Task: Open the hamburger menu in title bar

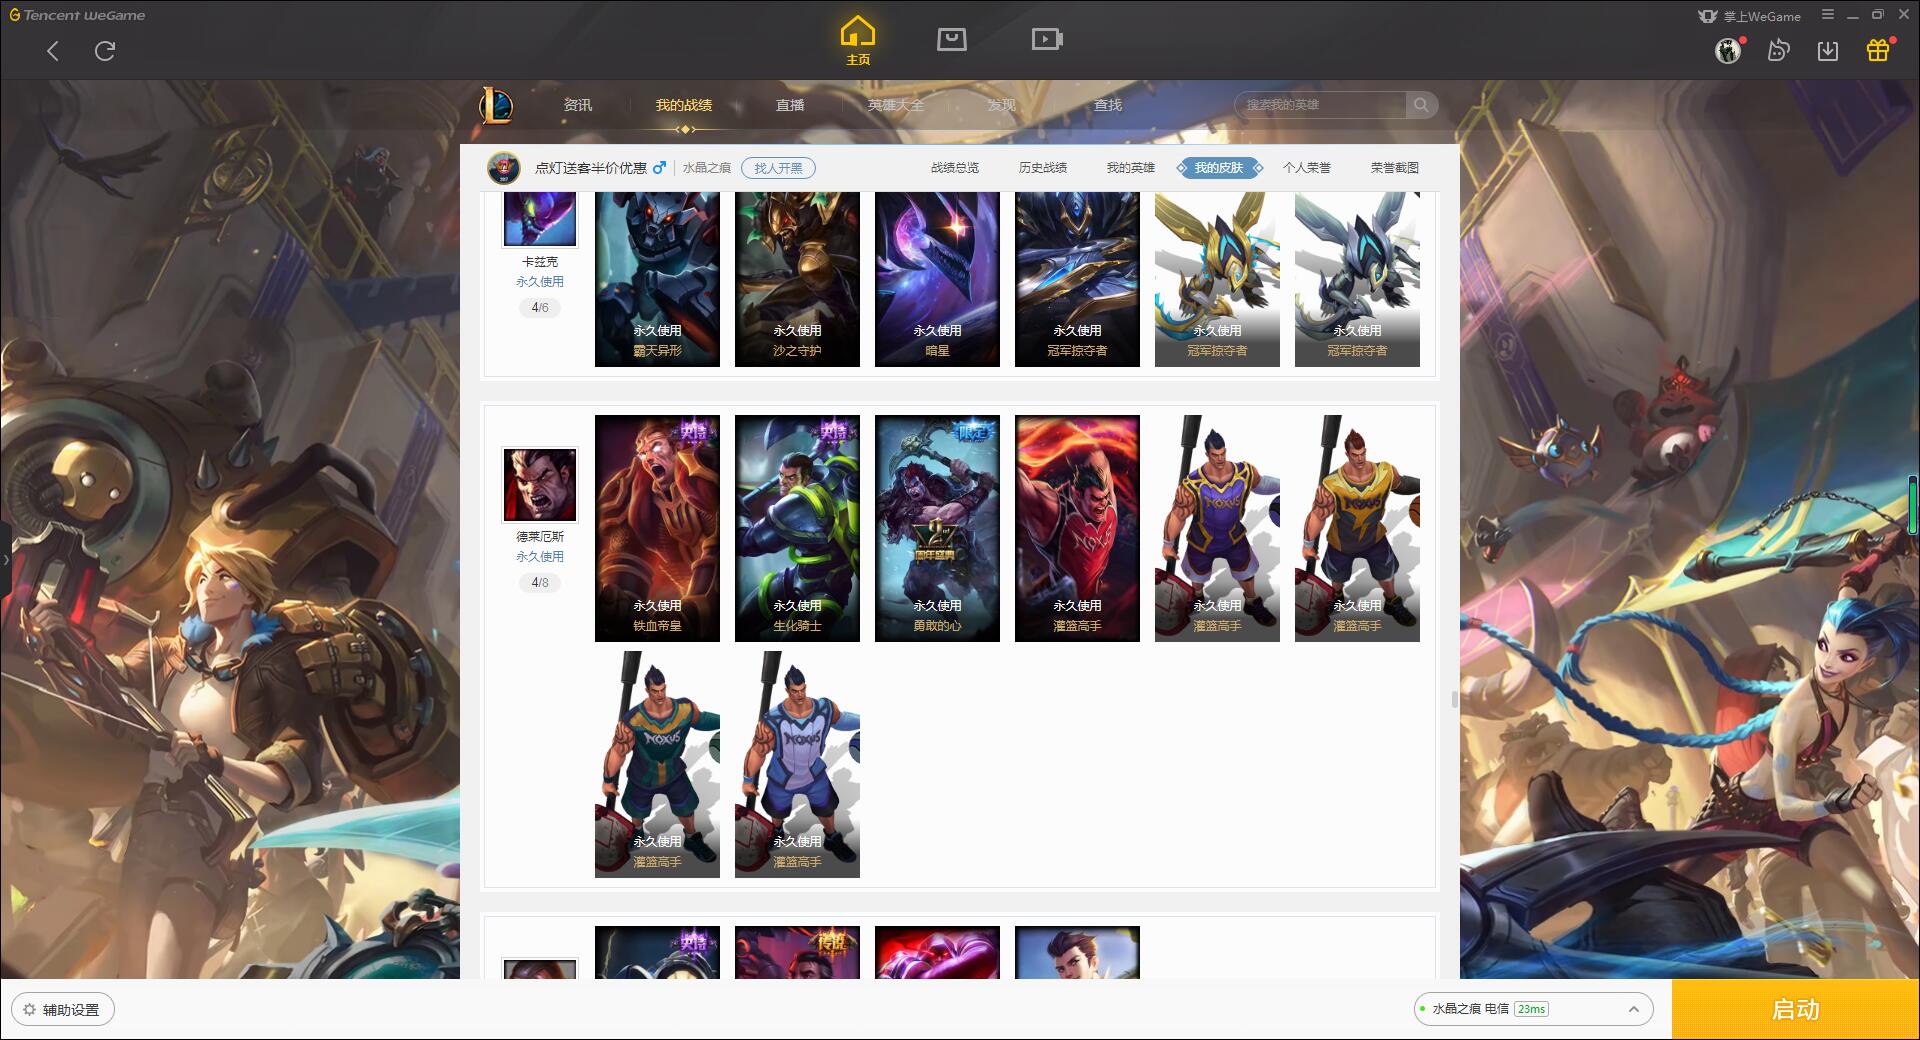Action: click(1828, 15)
